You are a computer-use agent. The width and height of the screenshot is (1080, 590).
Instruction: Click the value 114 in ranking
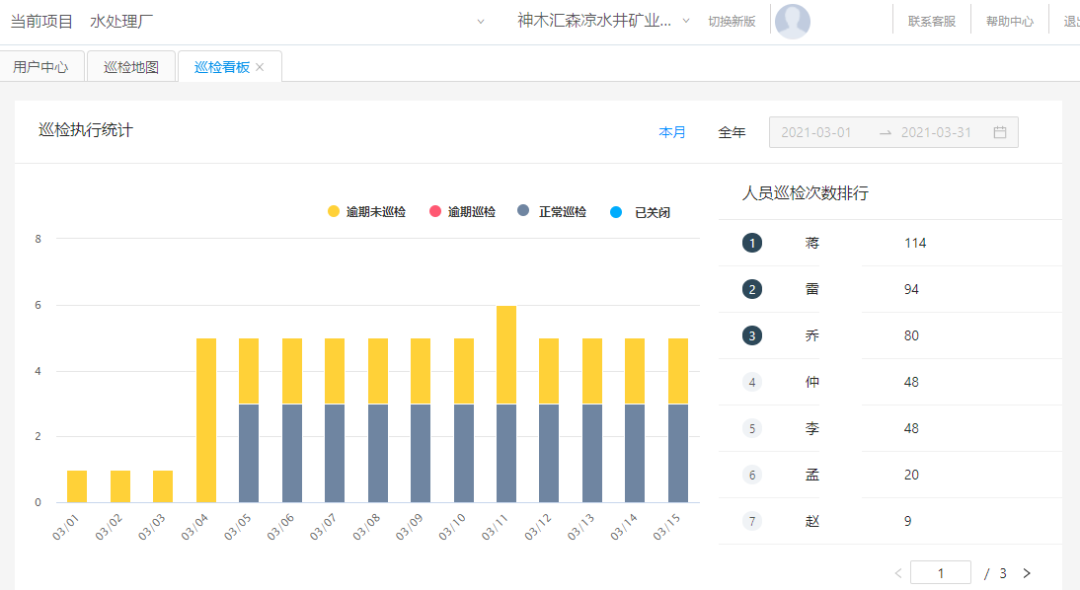[915, 243]
